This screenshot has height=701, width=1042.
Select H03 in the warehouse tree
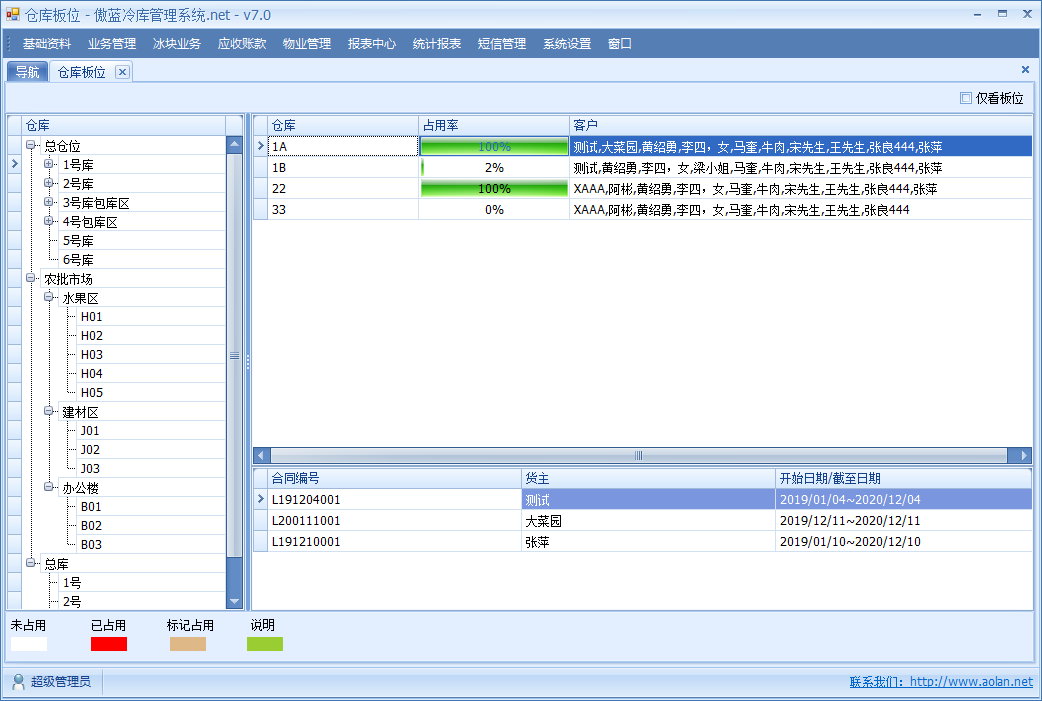(92, 355)
